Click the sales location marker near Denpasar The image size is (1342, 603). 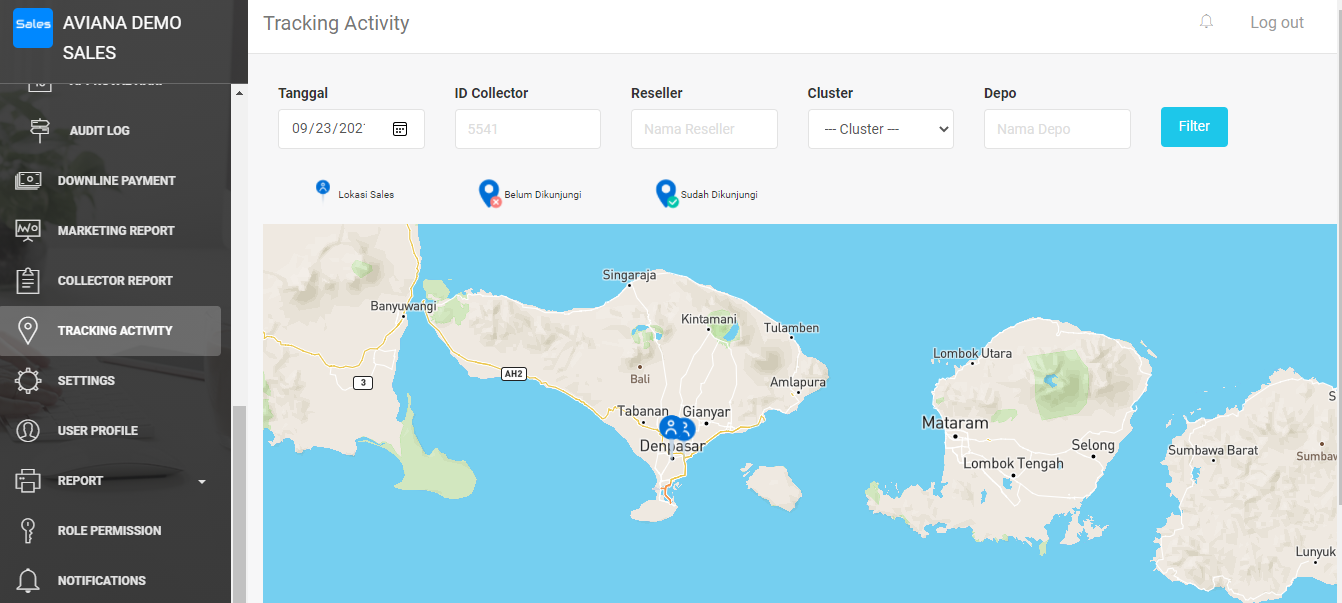click(672, 428)
